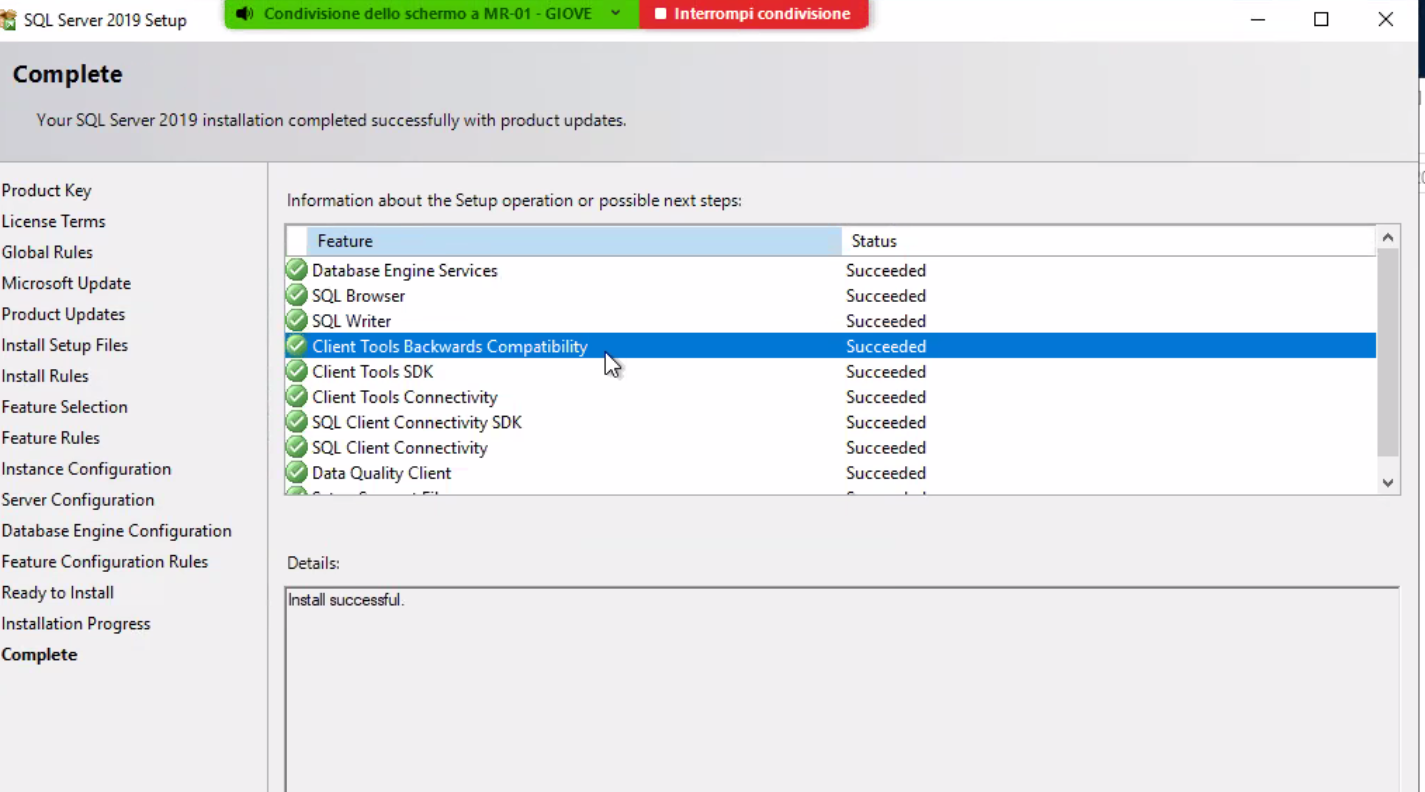
Task: Open the Instance Configuration page
Action: [x=86, y=469]
